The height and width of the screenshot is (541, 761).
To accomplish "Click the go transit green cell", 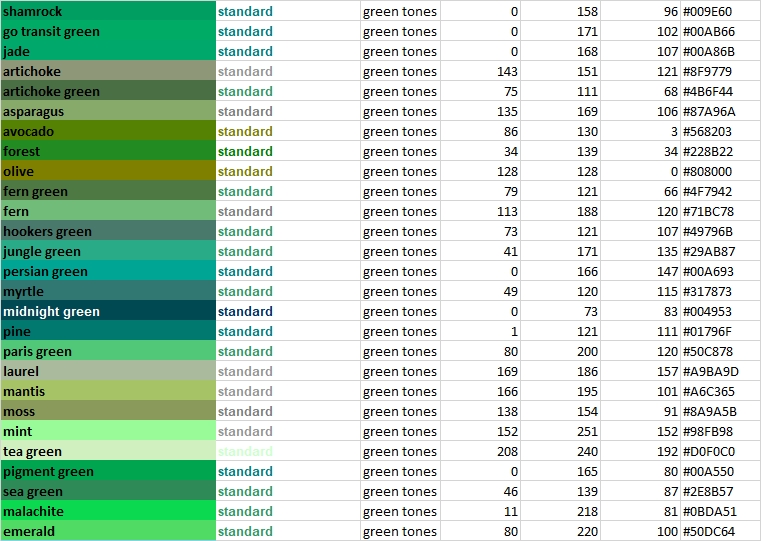I will (x=108, y=31).
